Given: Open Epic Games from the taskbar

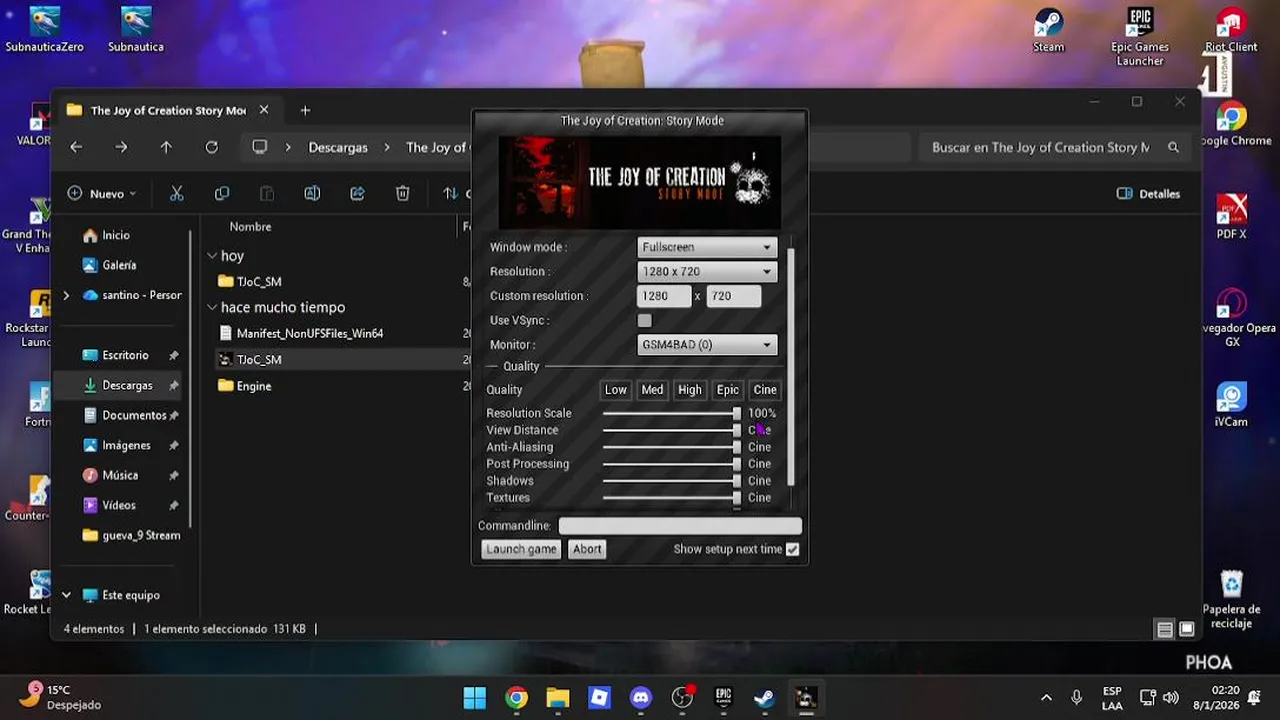Looking at the screenshot, I should (x=723, y=697).
